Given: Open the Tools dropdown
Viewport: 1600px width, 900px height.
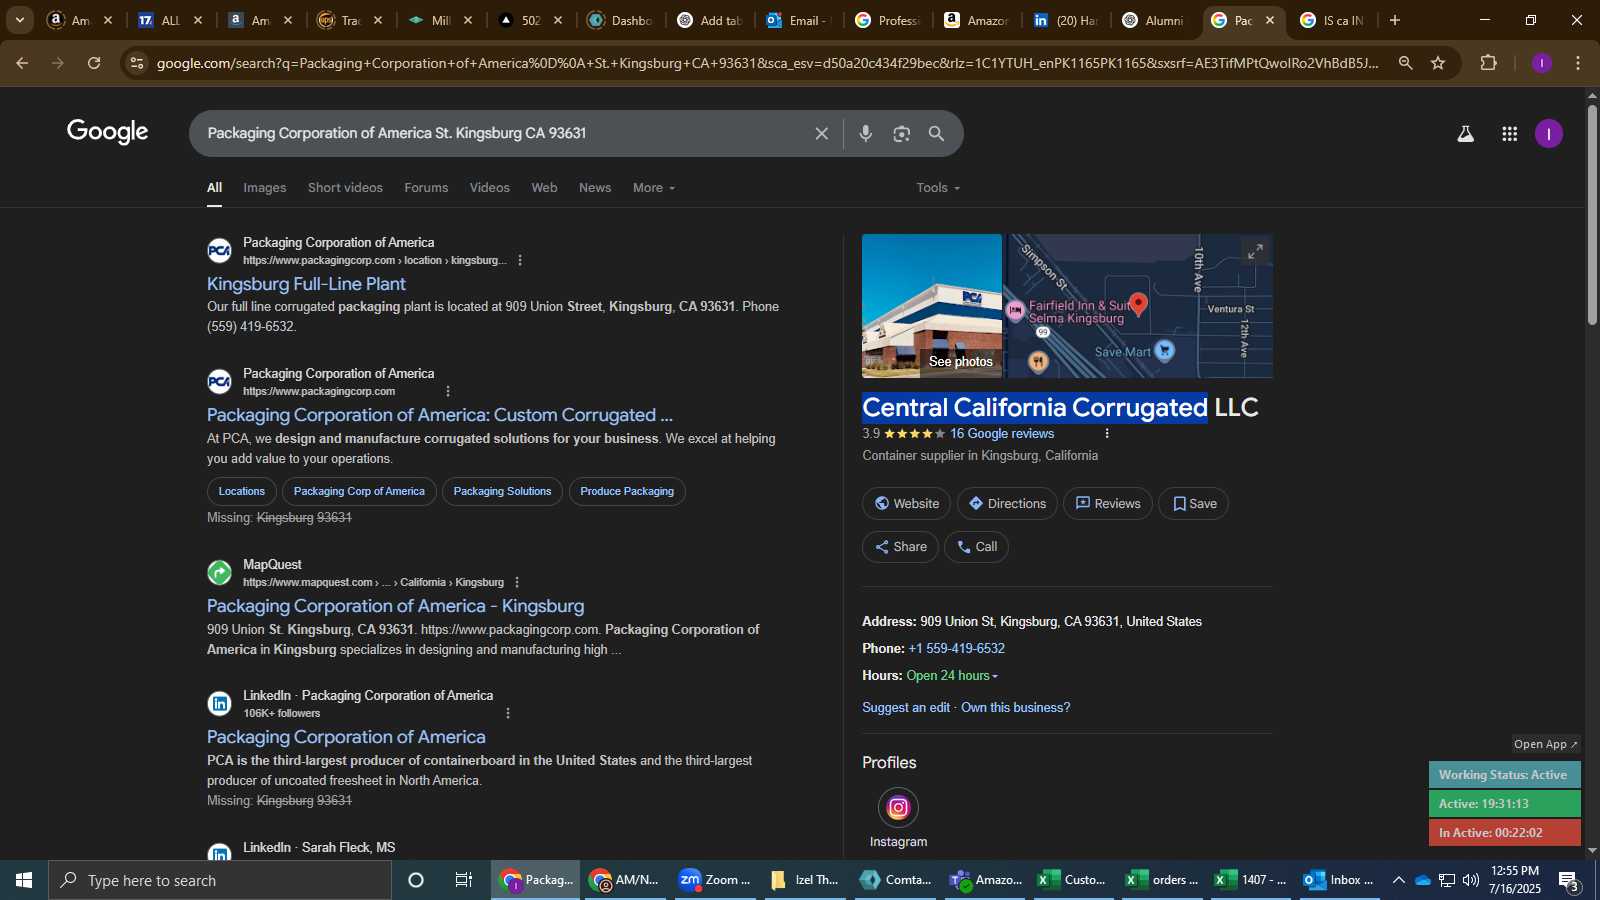Looking at the screenshot, I should click(937, 188).
